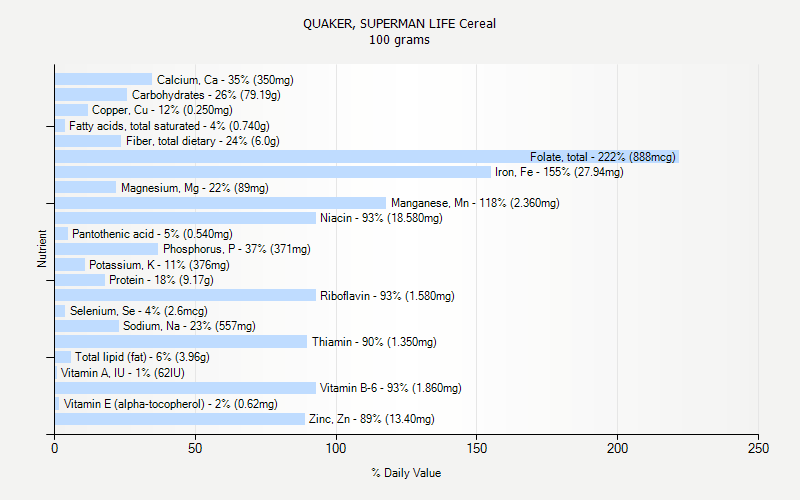
Task: Click the Vitamin B-6 bar in the chart
Action: (x=186, y=388)
